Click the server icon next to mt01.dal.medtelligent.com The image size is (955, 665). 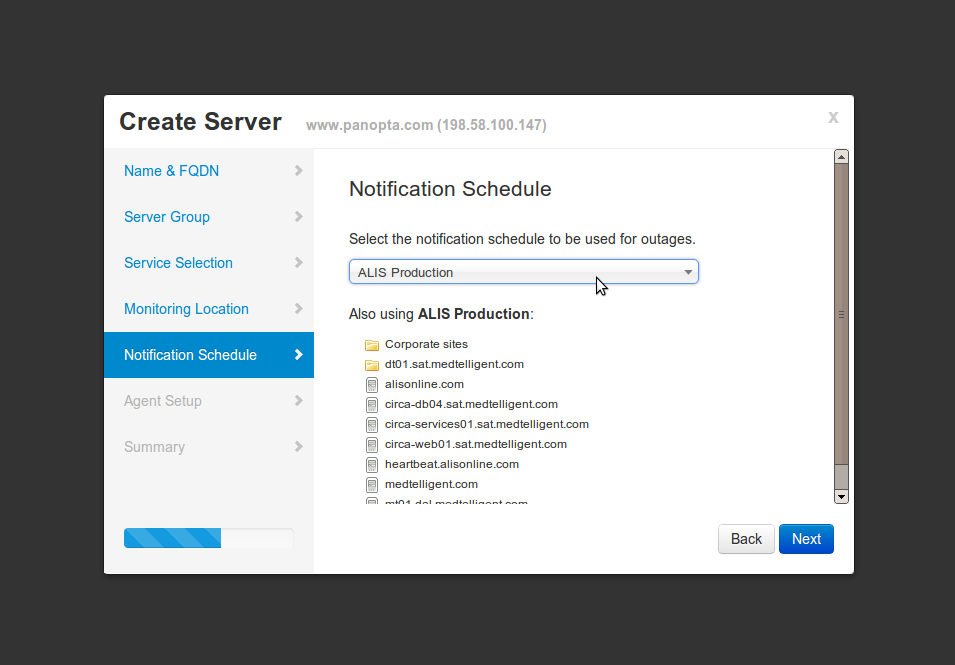(x=371, y=501)
